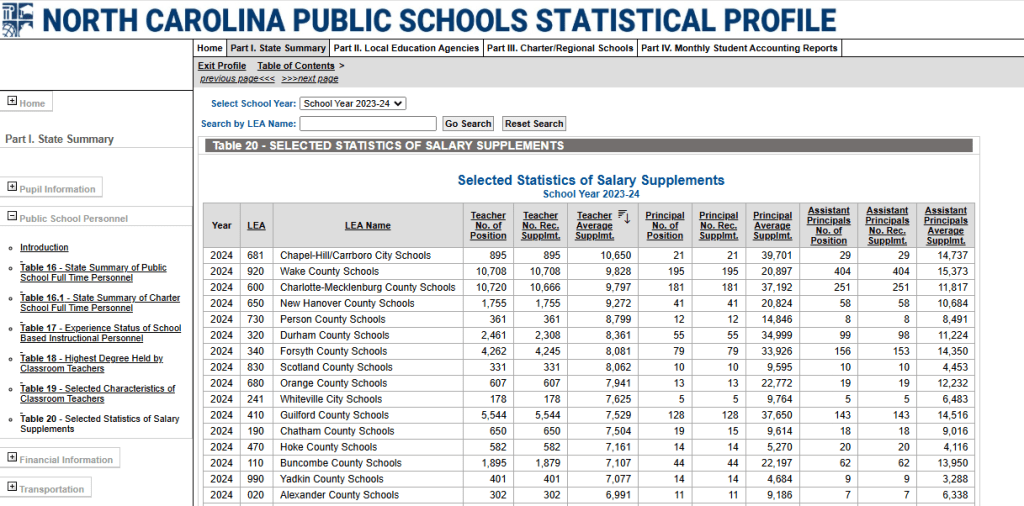Click the Search by LEA Name field

(368, 124)
